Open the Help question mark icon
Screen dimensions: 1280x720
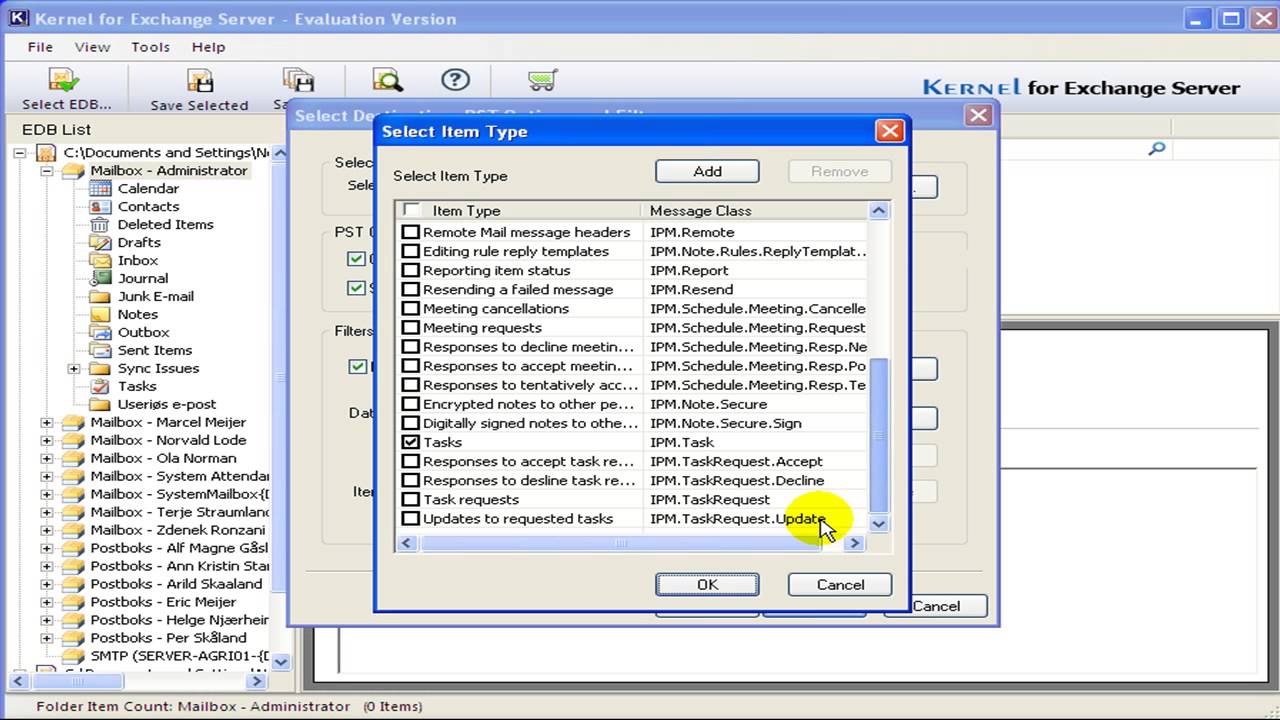pos(455,80)
